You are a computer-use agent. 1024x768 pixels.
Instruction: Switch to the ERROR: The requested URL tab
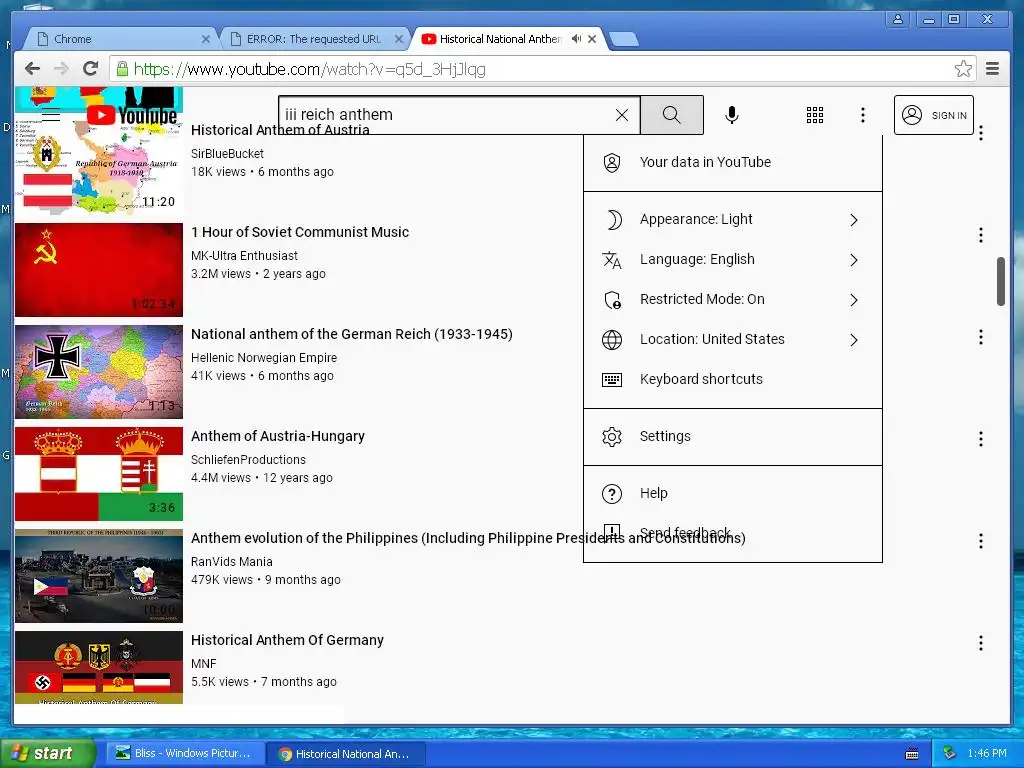pos(313,39)
